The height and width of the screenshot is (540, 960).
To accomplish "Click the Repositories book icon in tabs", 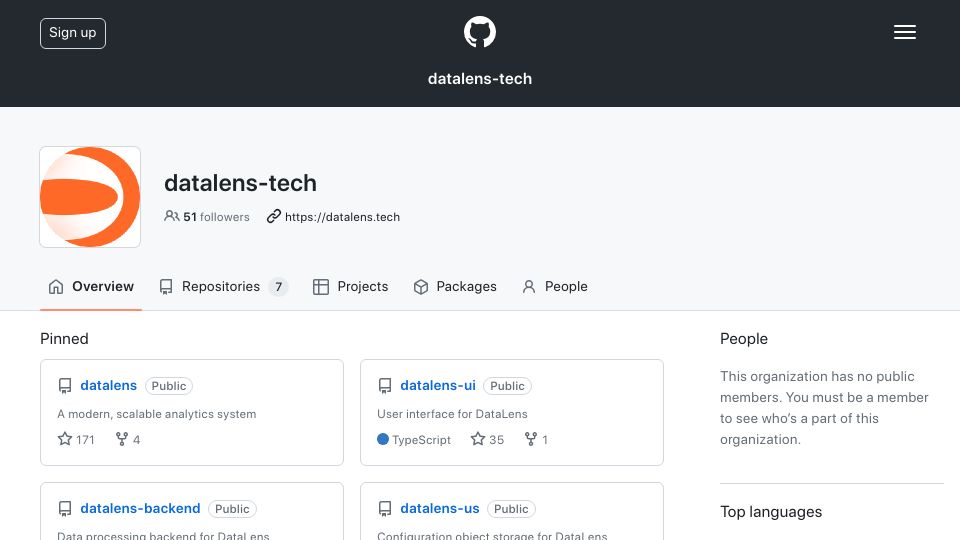I will [x=166, y=287].
